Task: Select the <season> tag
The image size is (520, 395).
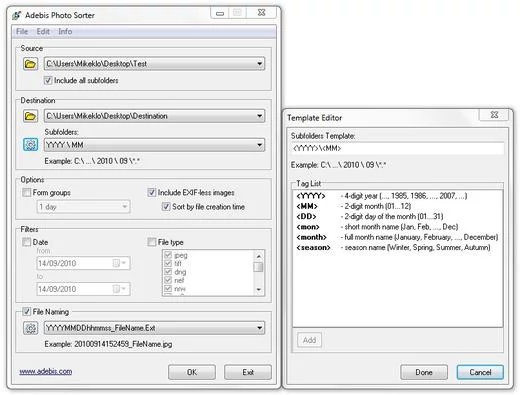Action: coord(313,247)
